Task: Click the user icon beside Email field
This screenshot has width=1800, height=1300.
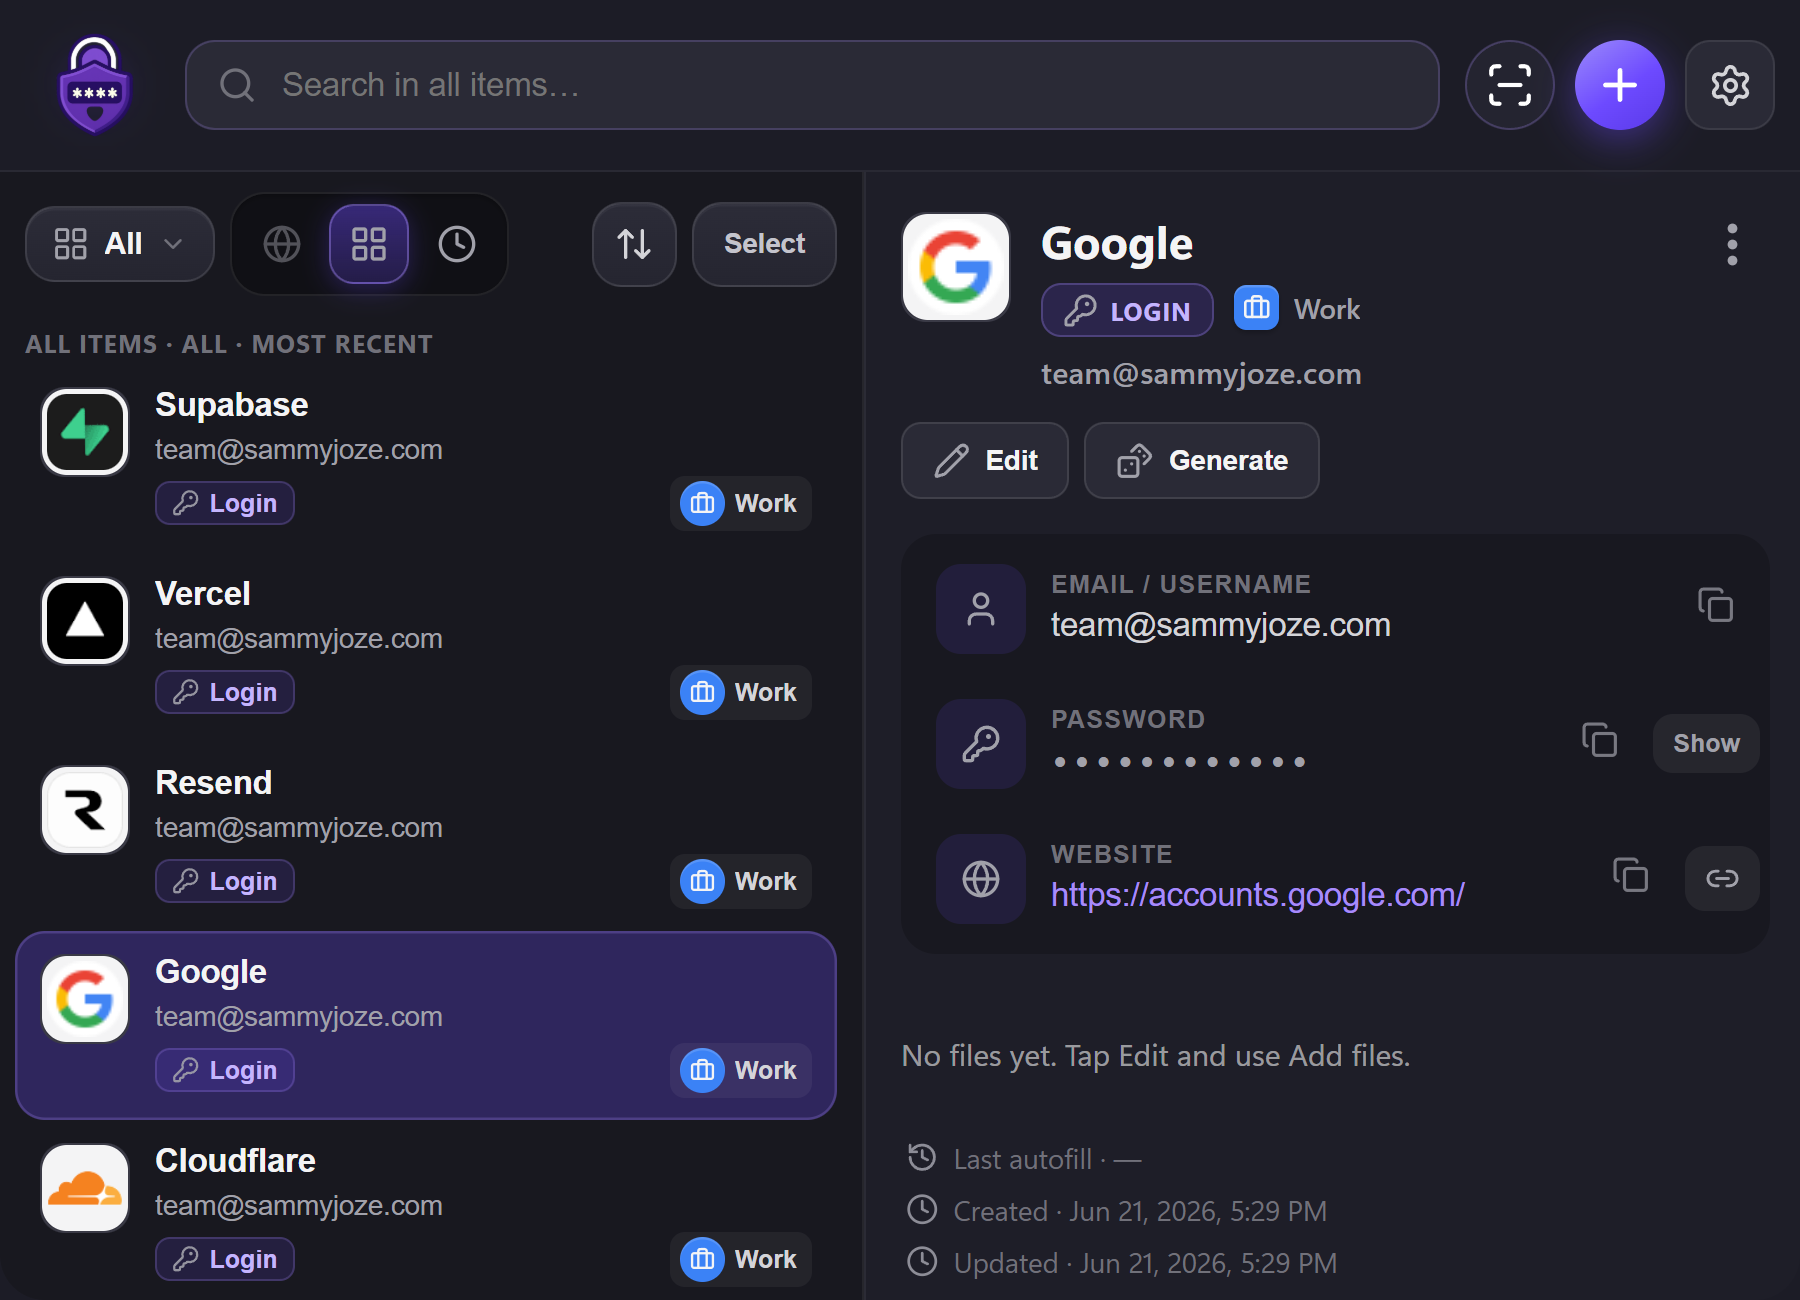Action: 981,609
